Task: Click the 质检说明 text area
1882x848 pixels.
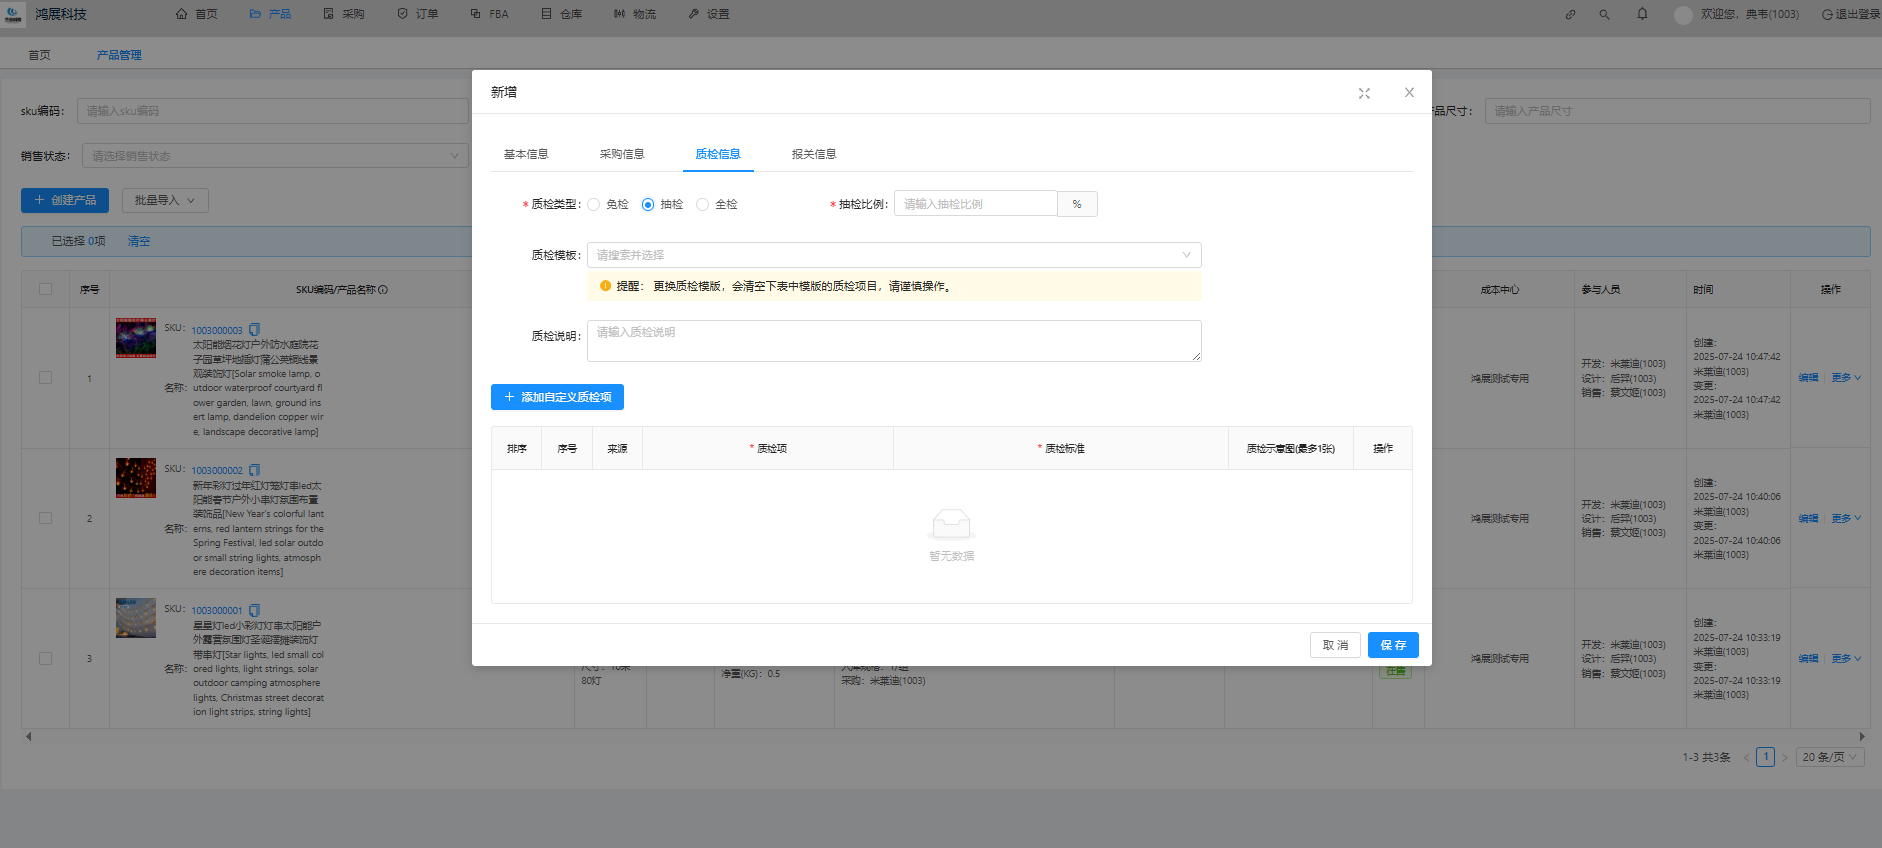Action: 893,341
